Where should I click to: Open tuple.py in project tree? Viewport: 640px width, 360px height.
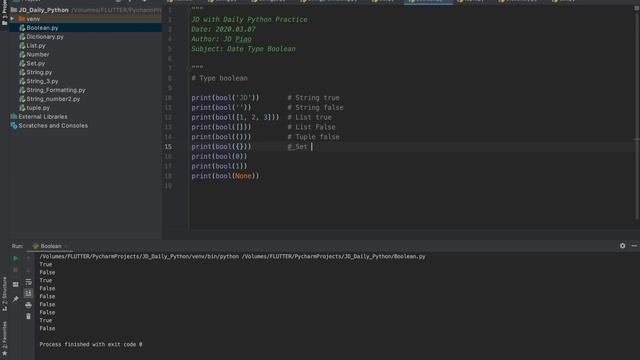[38, 108]
